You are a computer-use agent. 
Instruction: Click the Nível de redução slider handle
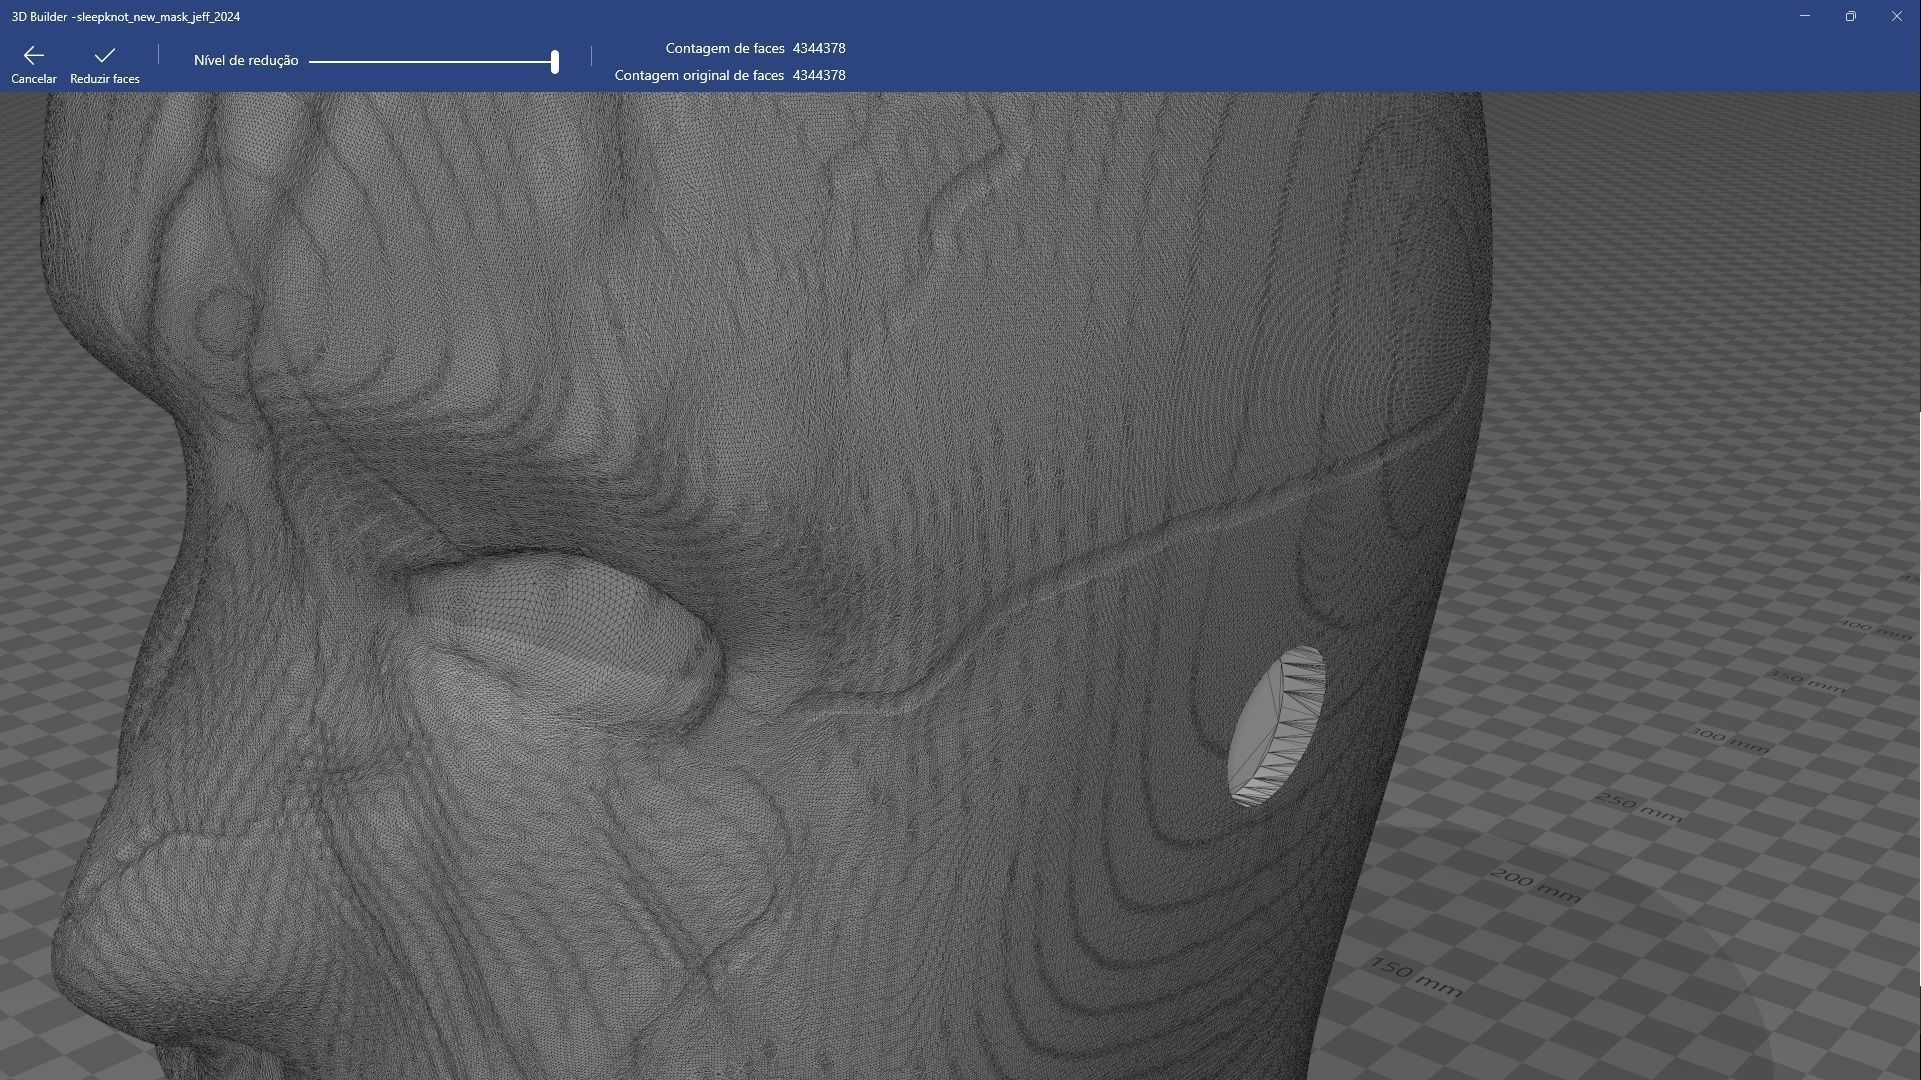click(x=554, y=61)
